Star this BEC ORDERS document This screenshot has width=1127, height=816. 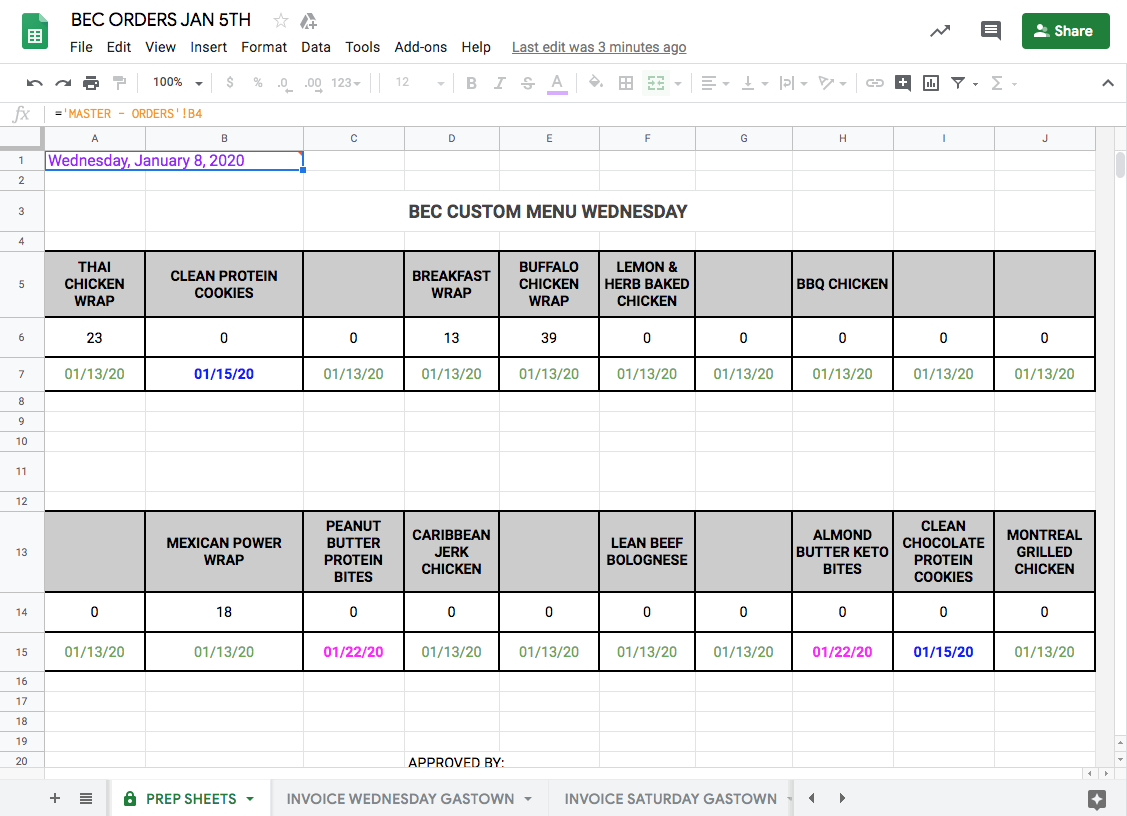point(281,21)
